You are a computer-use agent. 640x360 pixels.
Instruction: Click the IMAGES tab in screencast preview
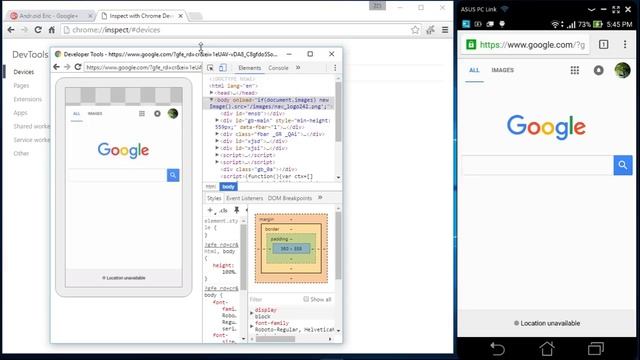[x=95, y=113]
